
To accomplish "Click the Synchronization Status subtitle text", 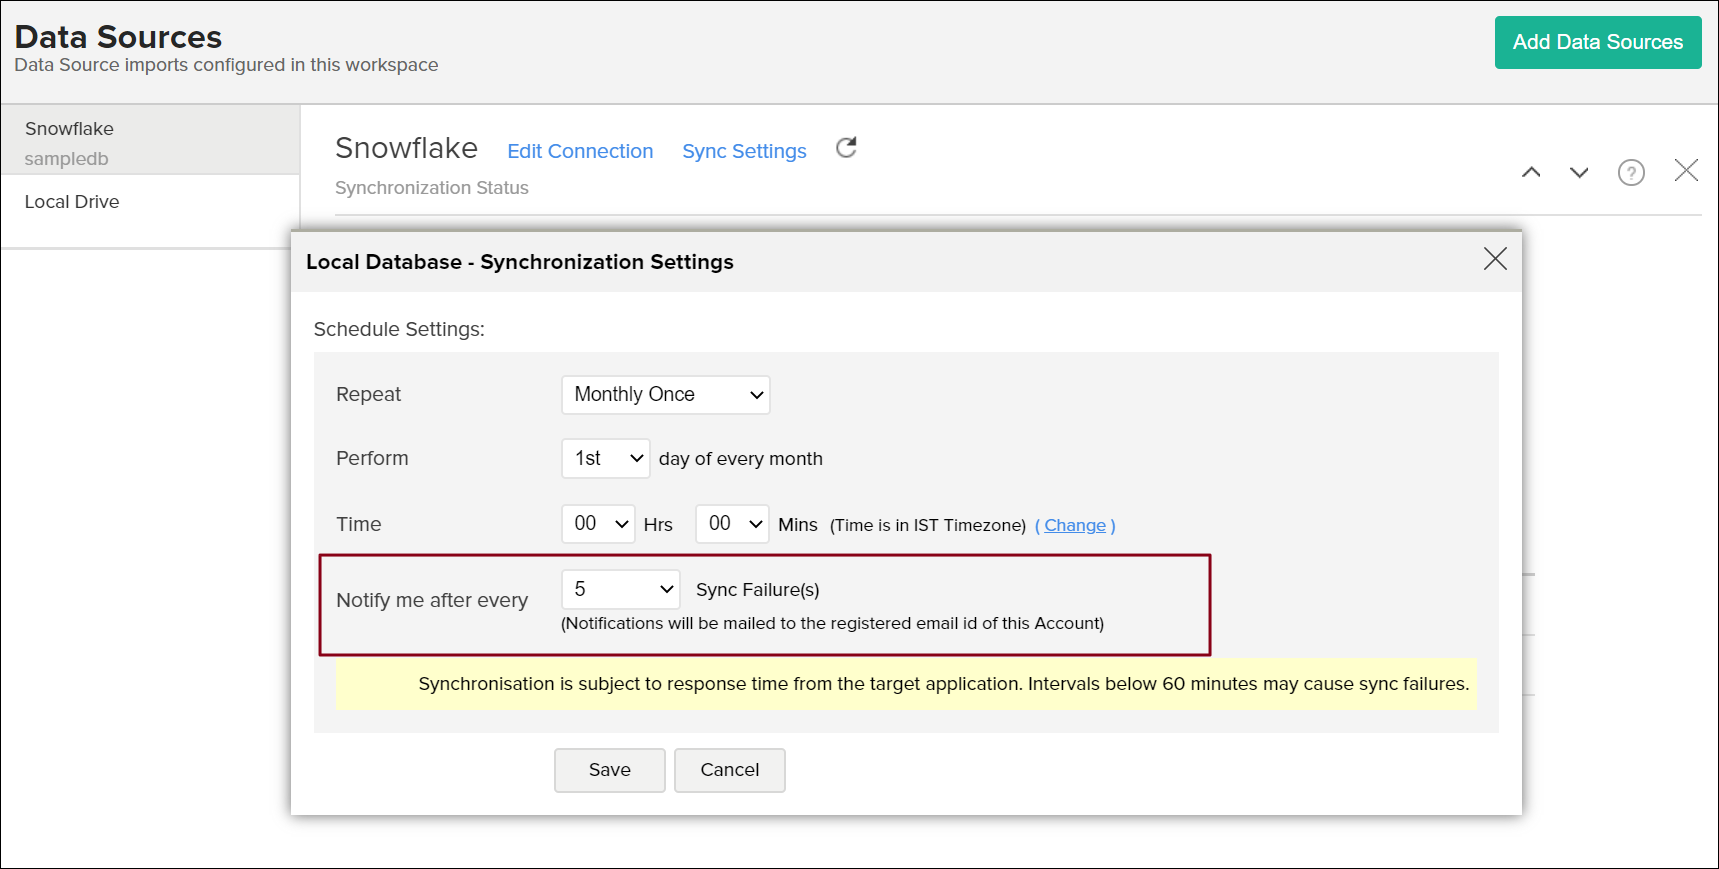I will point(432,188).
